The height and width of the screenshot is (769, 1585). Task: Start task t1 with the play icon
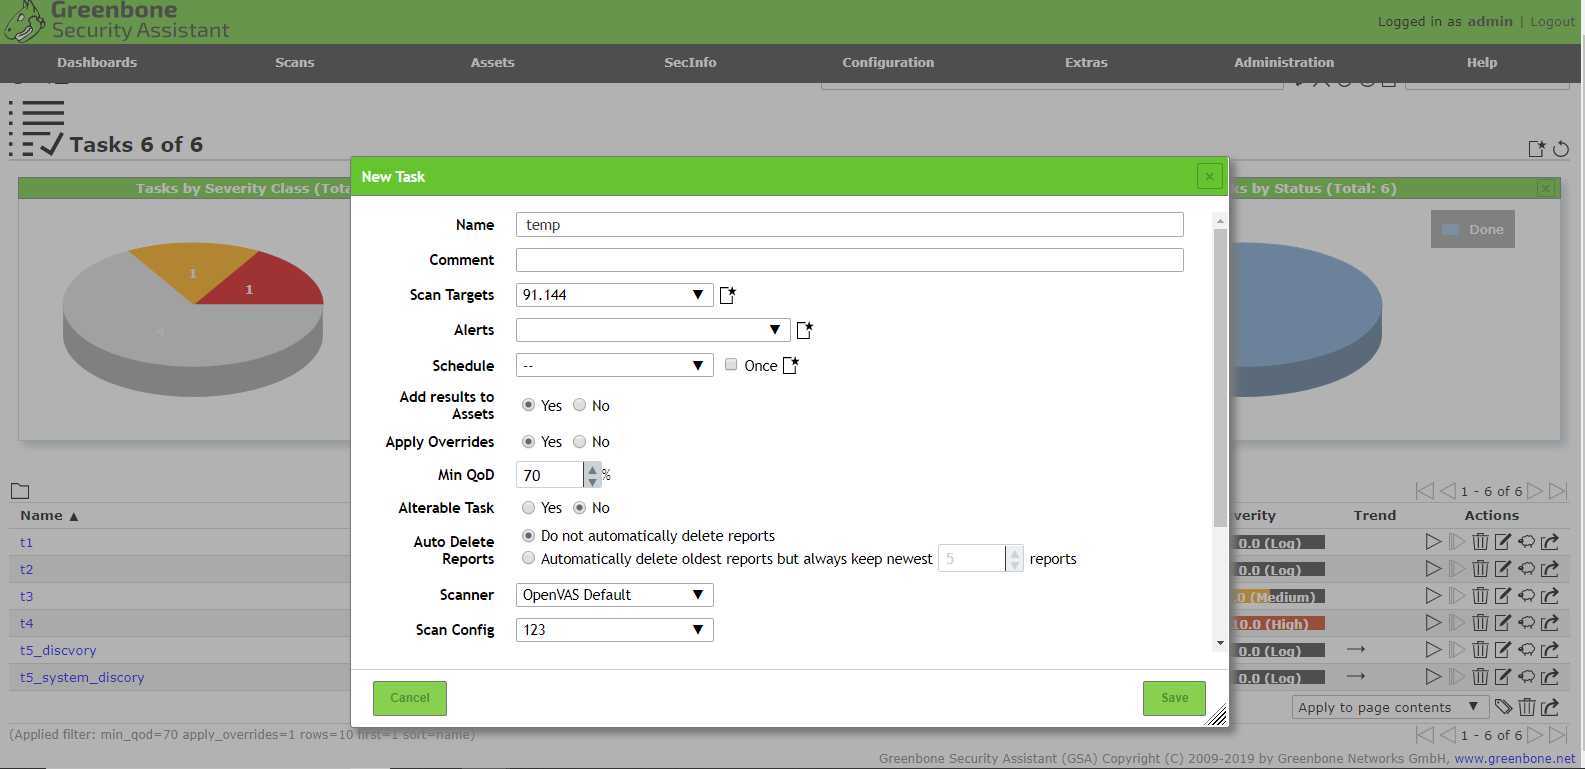click(1433, 542)
